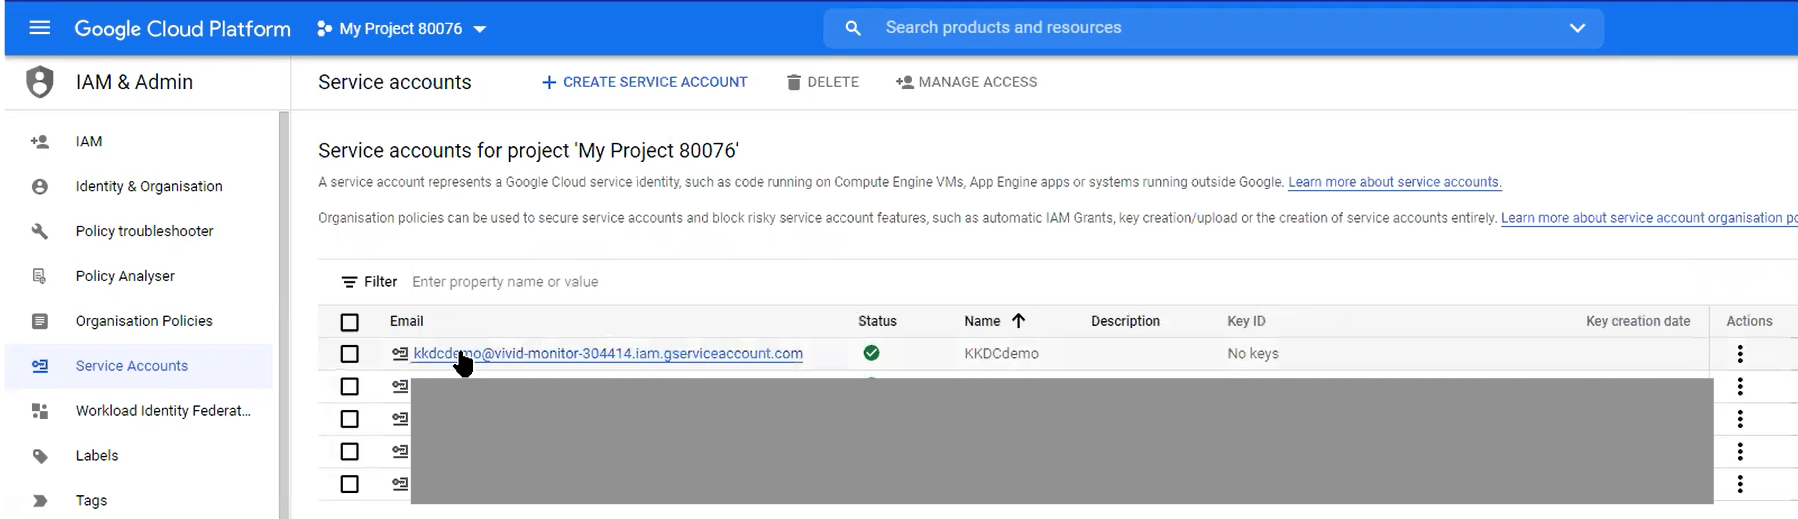Click the Policy Analyser document icon
The height and width of the screenshot is (519, 1798).
pyautogui.click(x=40, y=276)
